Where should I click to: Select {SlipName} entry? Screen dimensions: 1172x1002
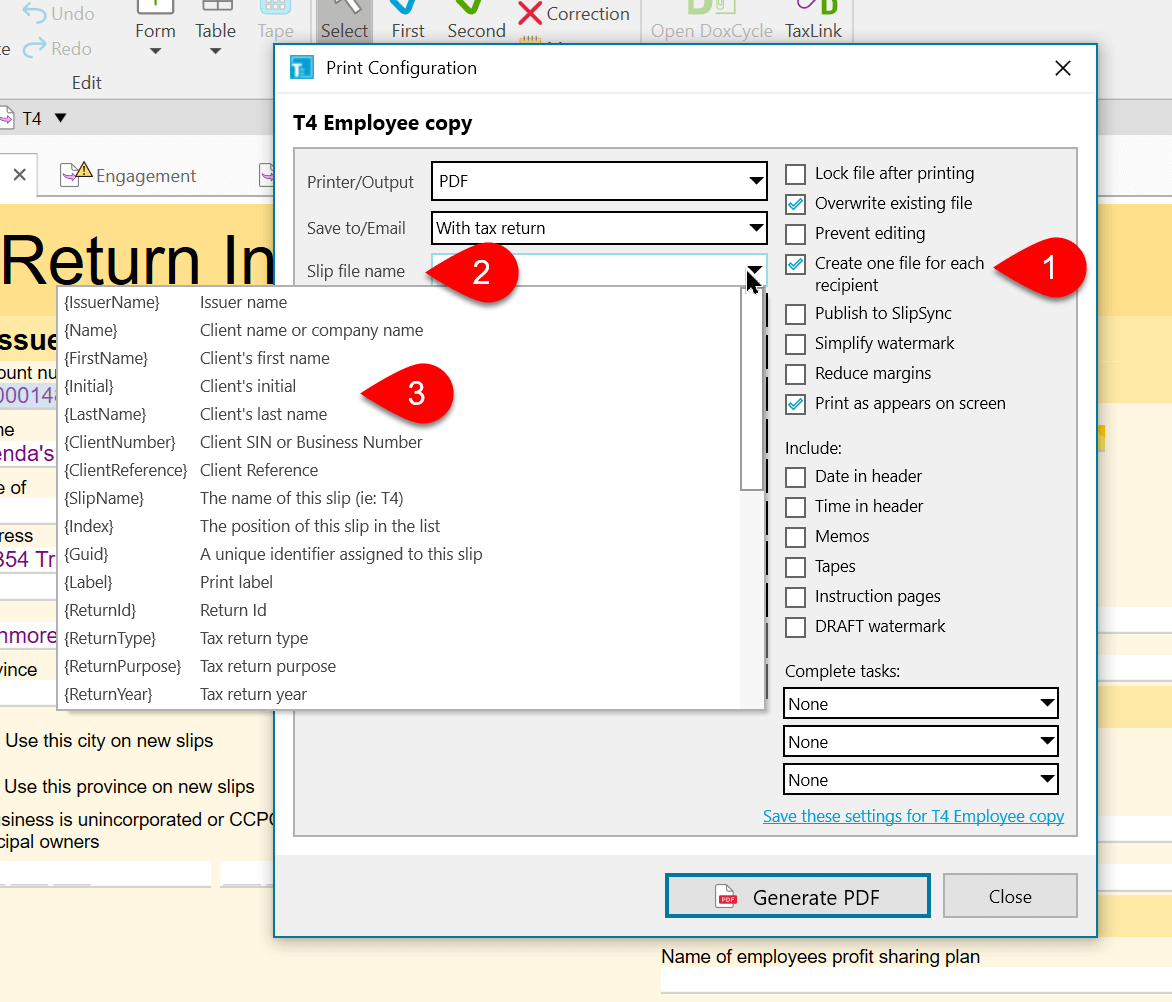coord(400,498)
